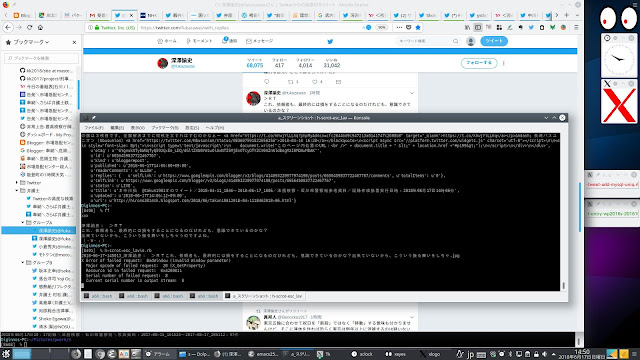Click the Twitter search magnifier icon

pos(456,41)
